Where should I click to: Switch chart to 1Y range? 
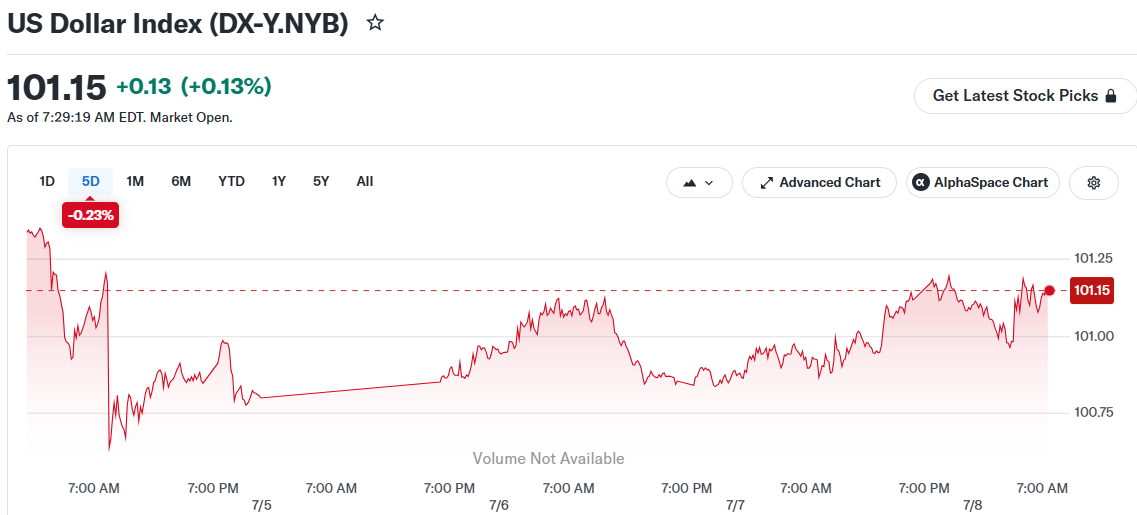(278, 181)
